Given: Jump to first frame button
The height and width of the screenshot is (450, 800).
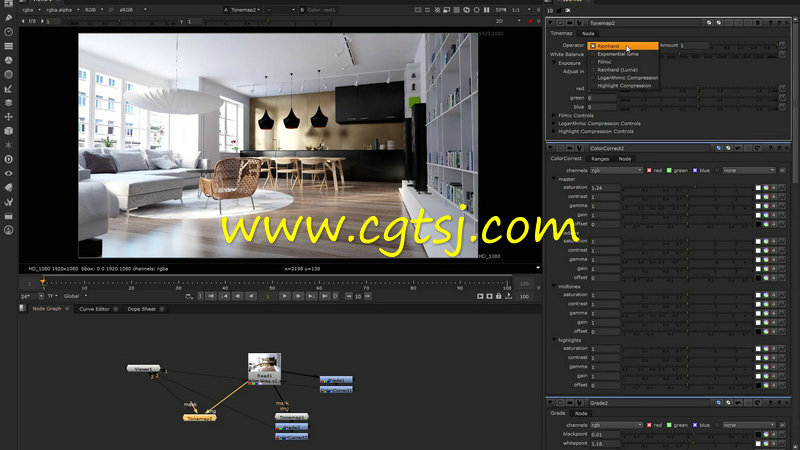Looking at the screenshot, I should pyautogui.click(x=210, y=296).
